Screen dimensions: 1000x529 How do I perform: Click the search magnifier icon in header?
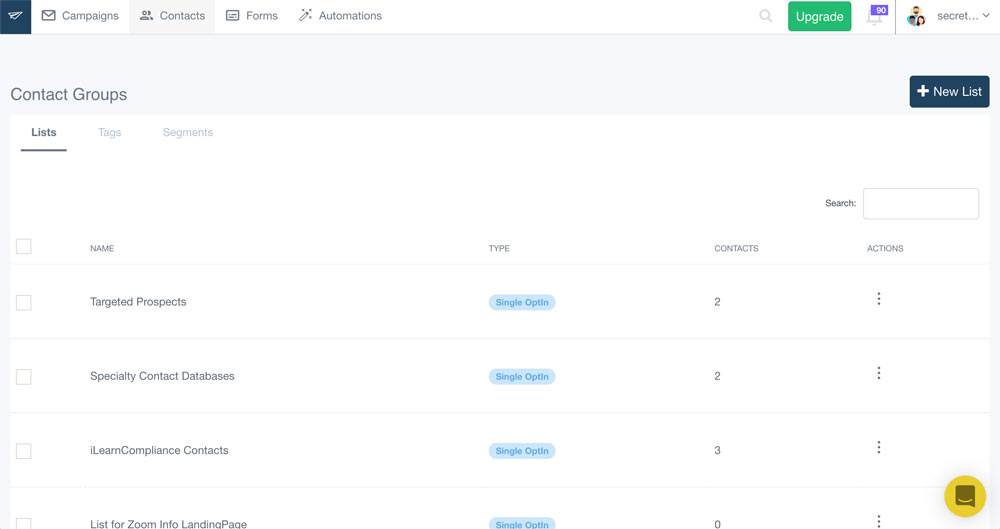[x=765, y=16]
